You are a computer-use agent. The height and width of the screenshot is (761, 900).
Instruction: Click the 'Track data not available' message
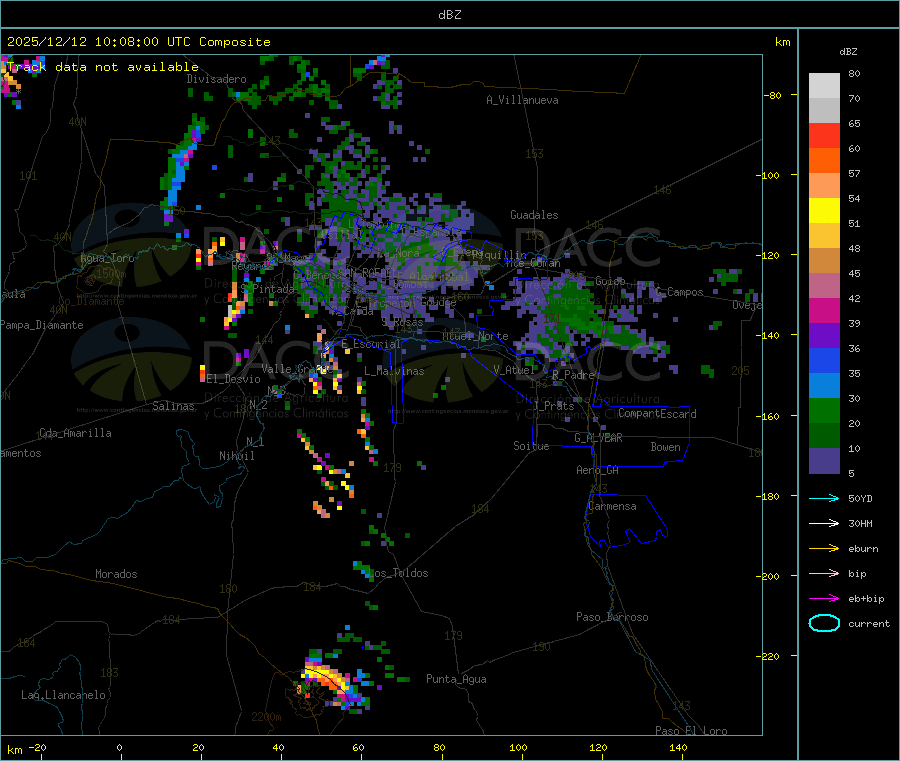(x=103, y=67)
